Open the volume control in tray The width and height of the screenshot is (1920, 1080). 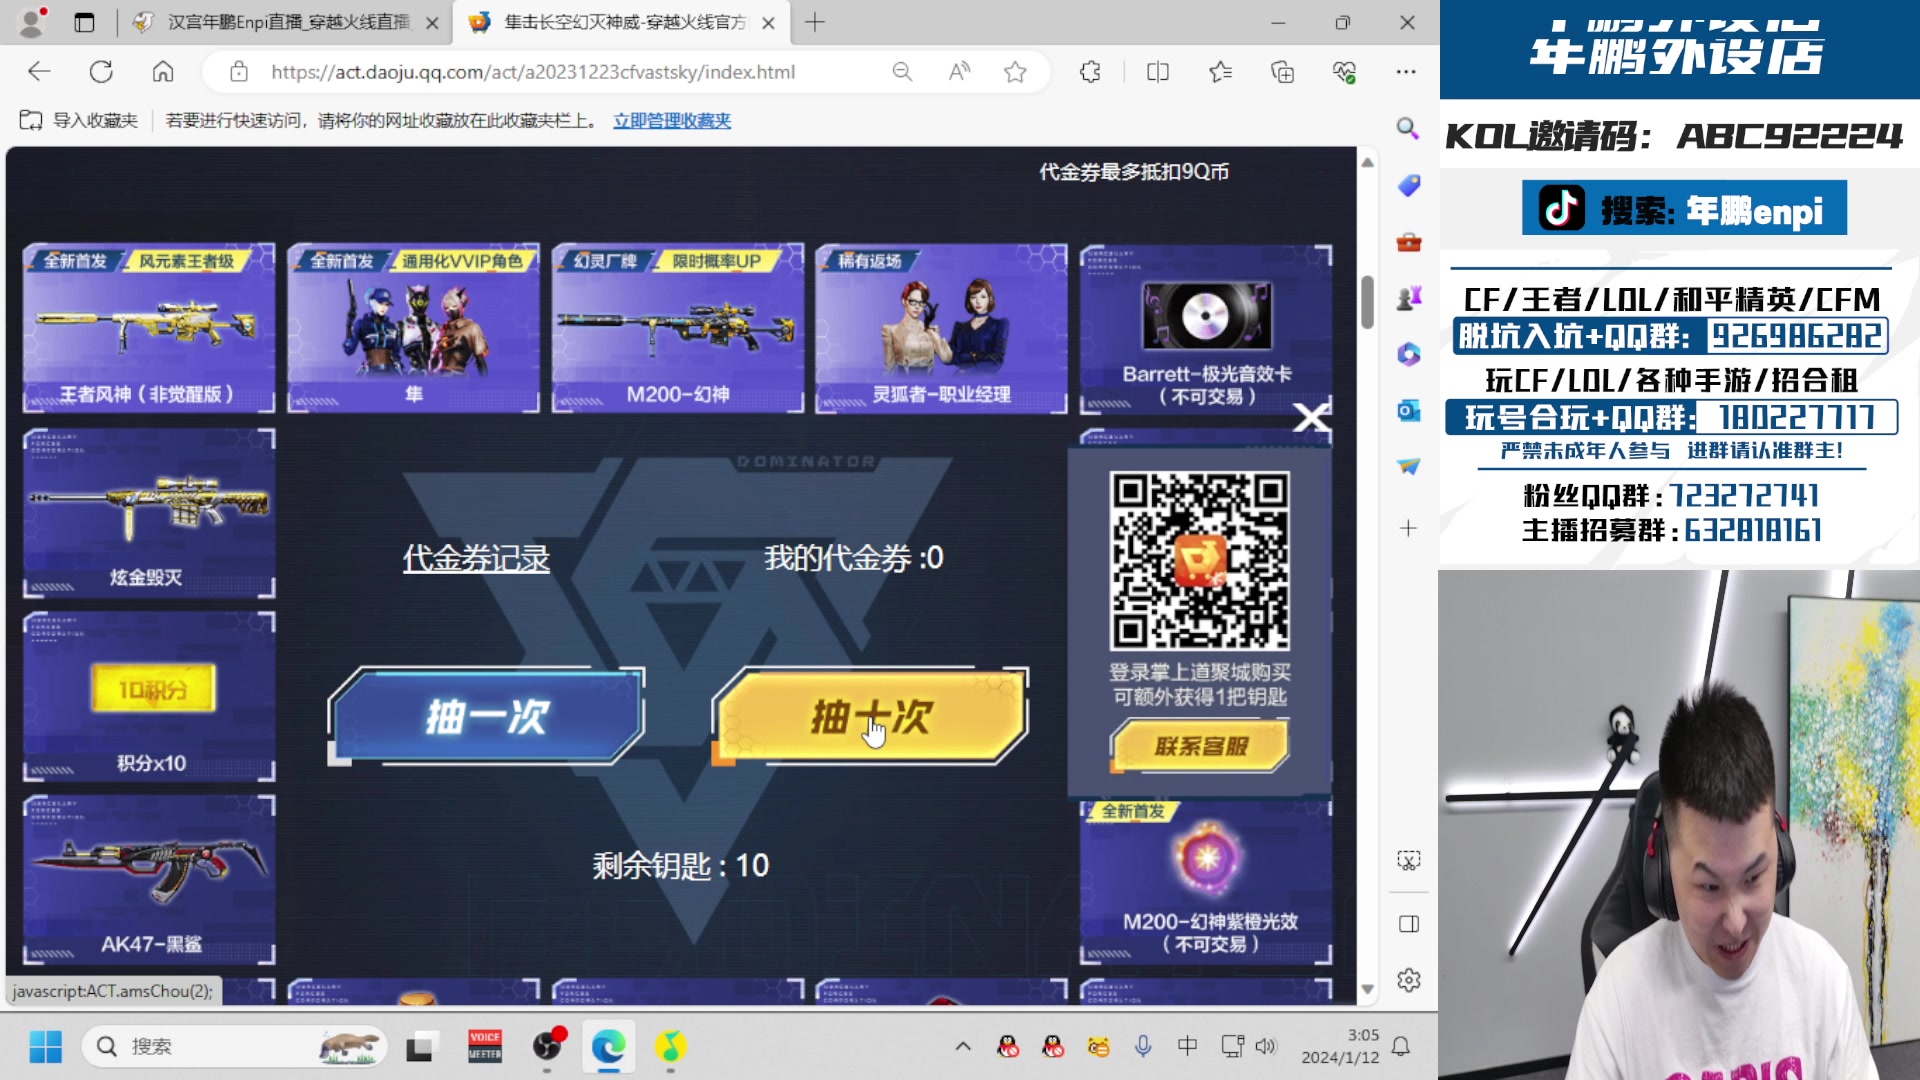[x=1266, y=1047]
